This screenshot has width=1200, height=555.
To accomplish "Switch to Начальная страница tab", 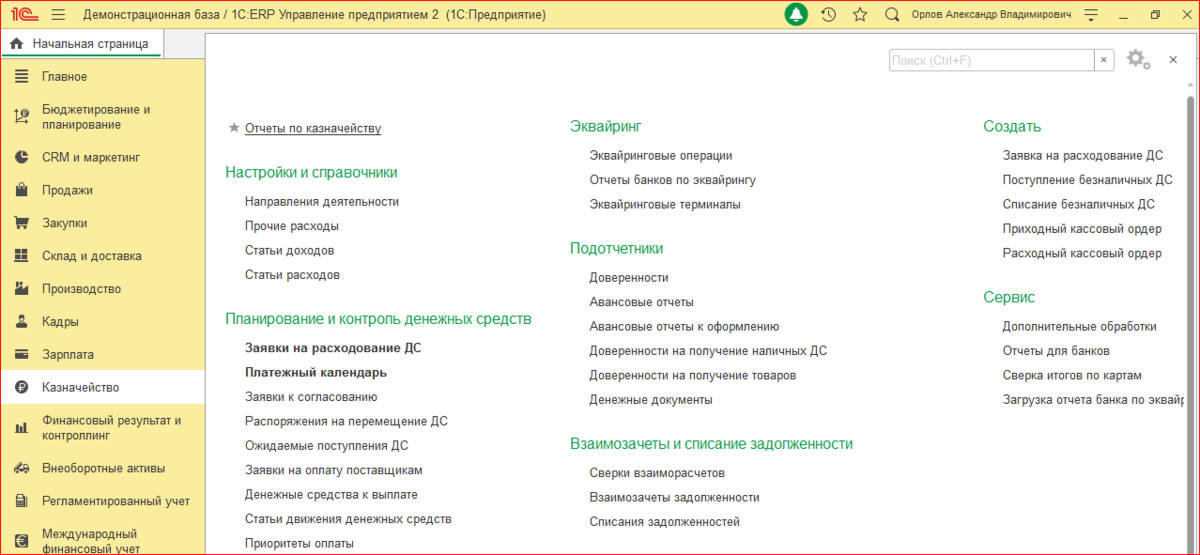I will click(x=80, y=44).
